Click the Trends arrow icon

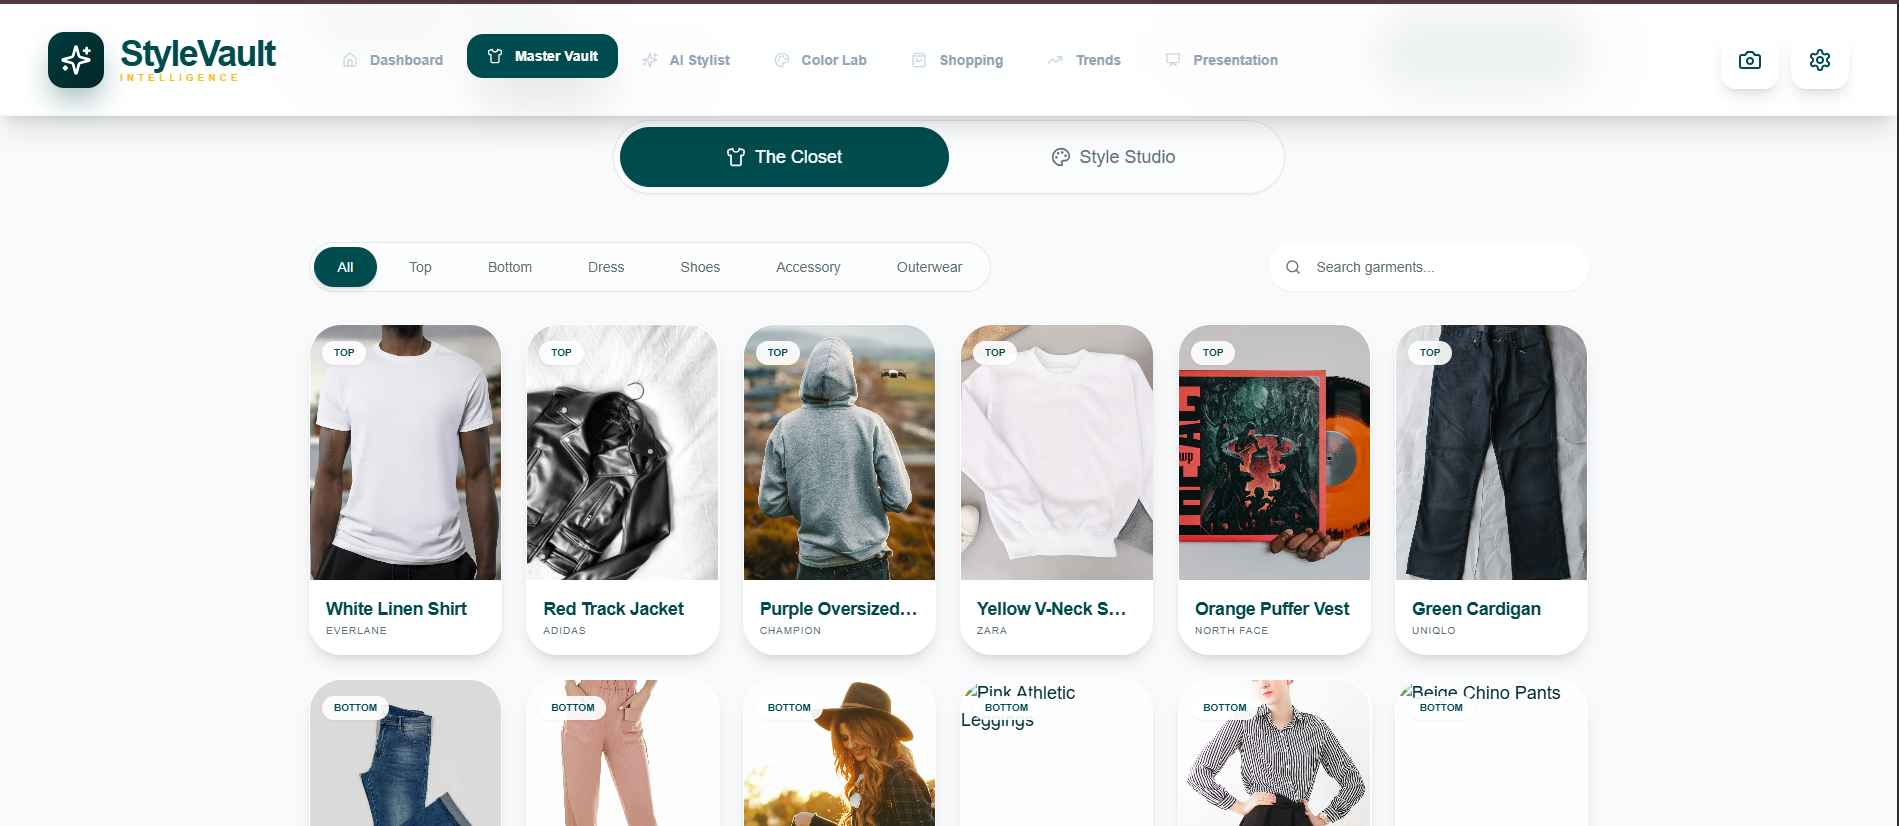point(1055,60)
